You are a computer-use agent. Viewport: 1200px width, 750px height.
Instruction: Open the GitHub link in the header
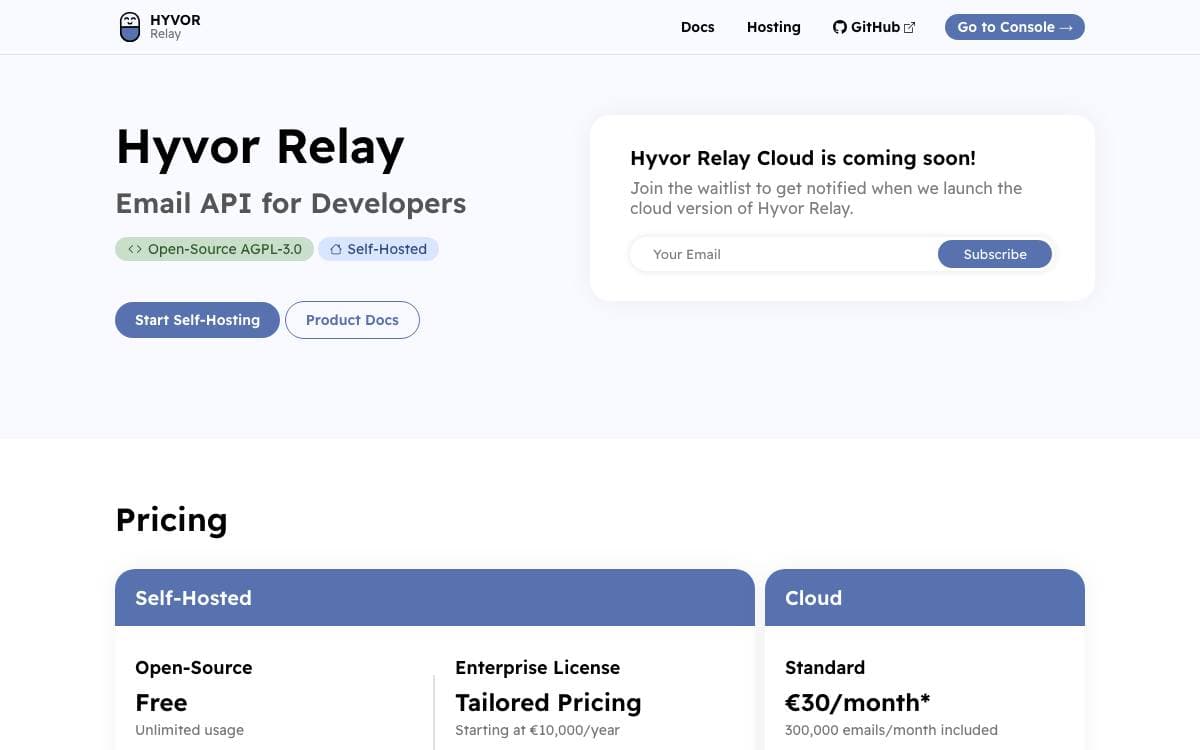point(874,27)
